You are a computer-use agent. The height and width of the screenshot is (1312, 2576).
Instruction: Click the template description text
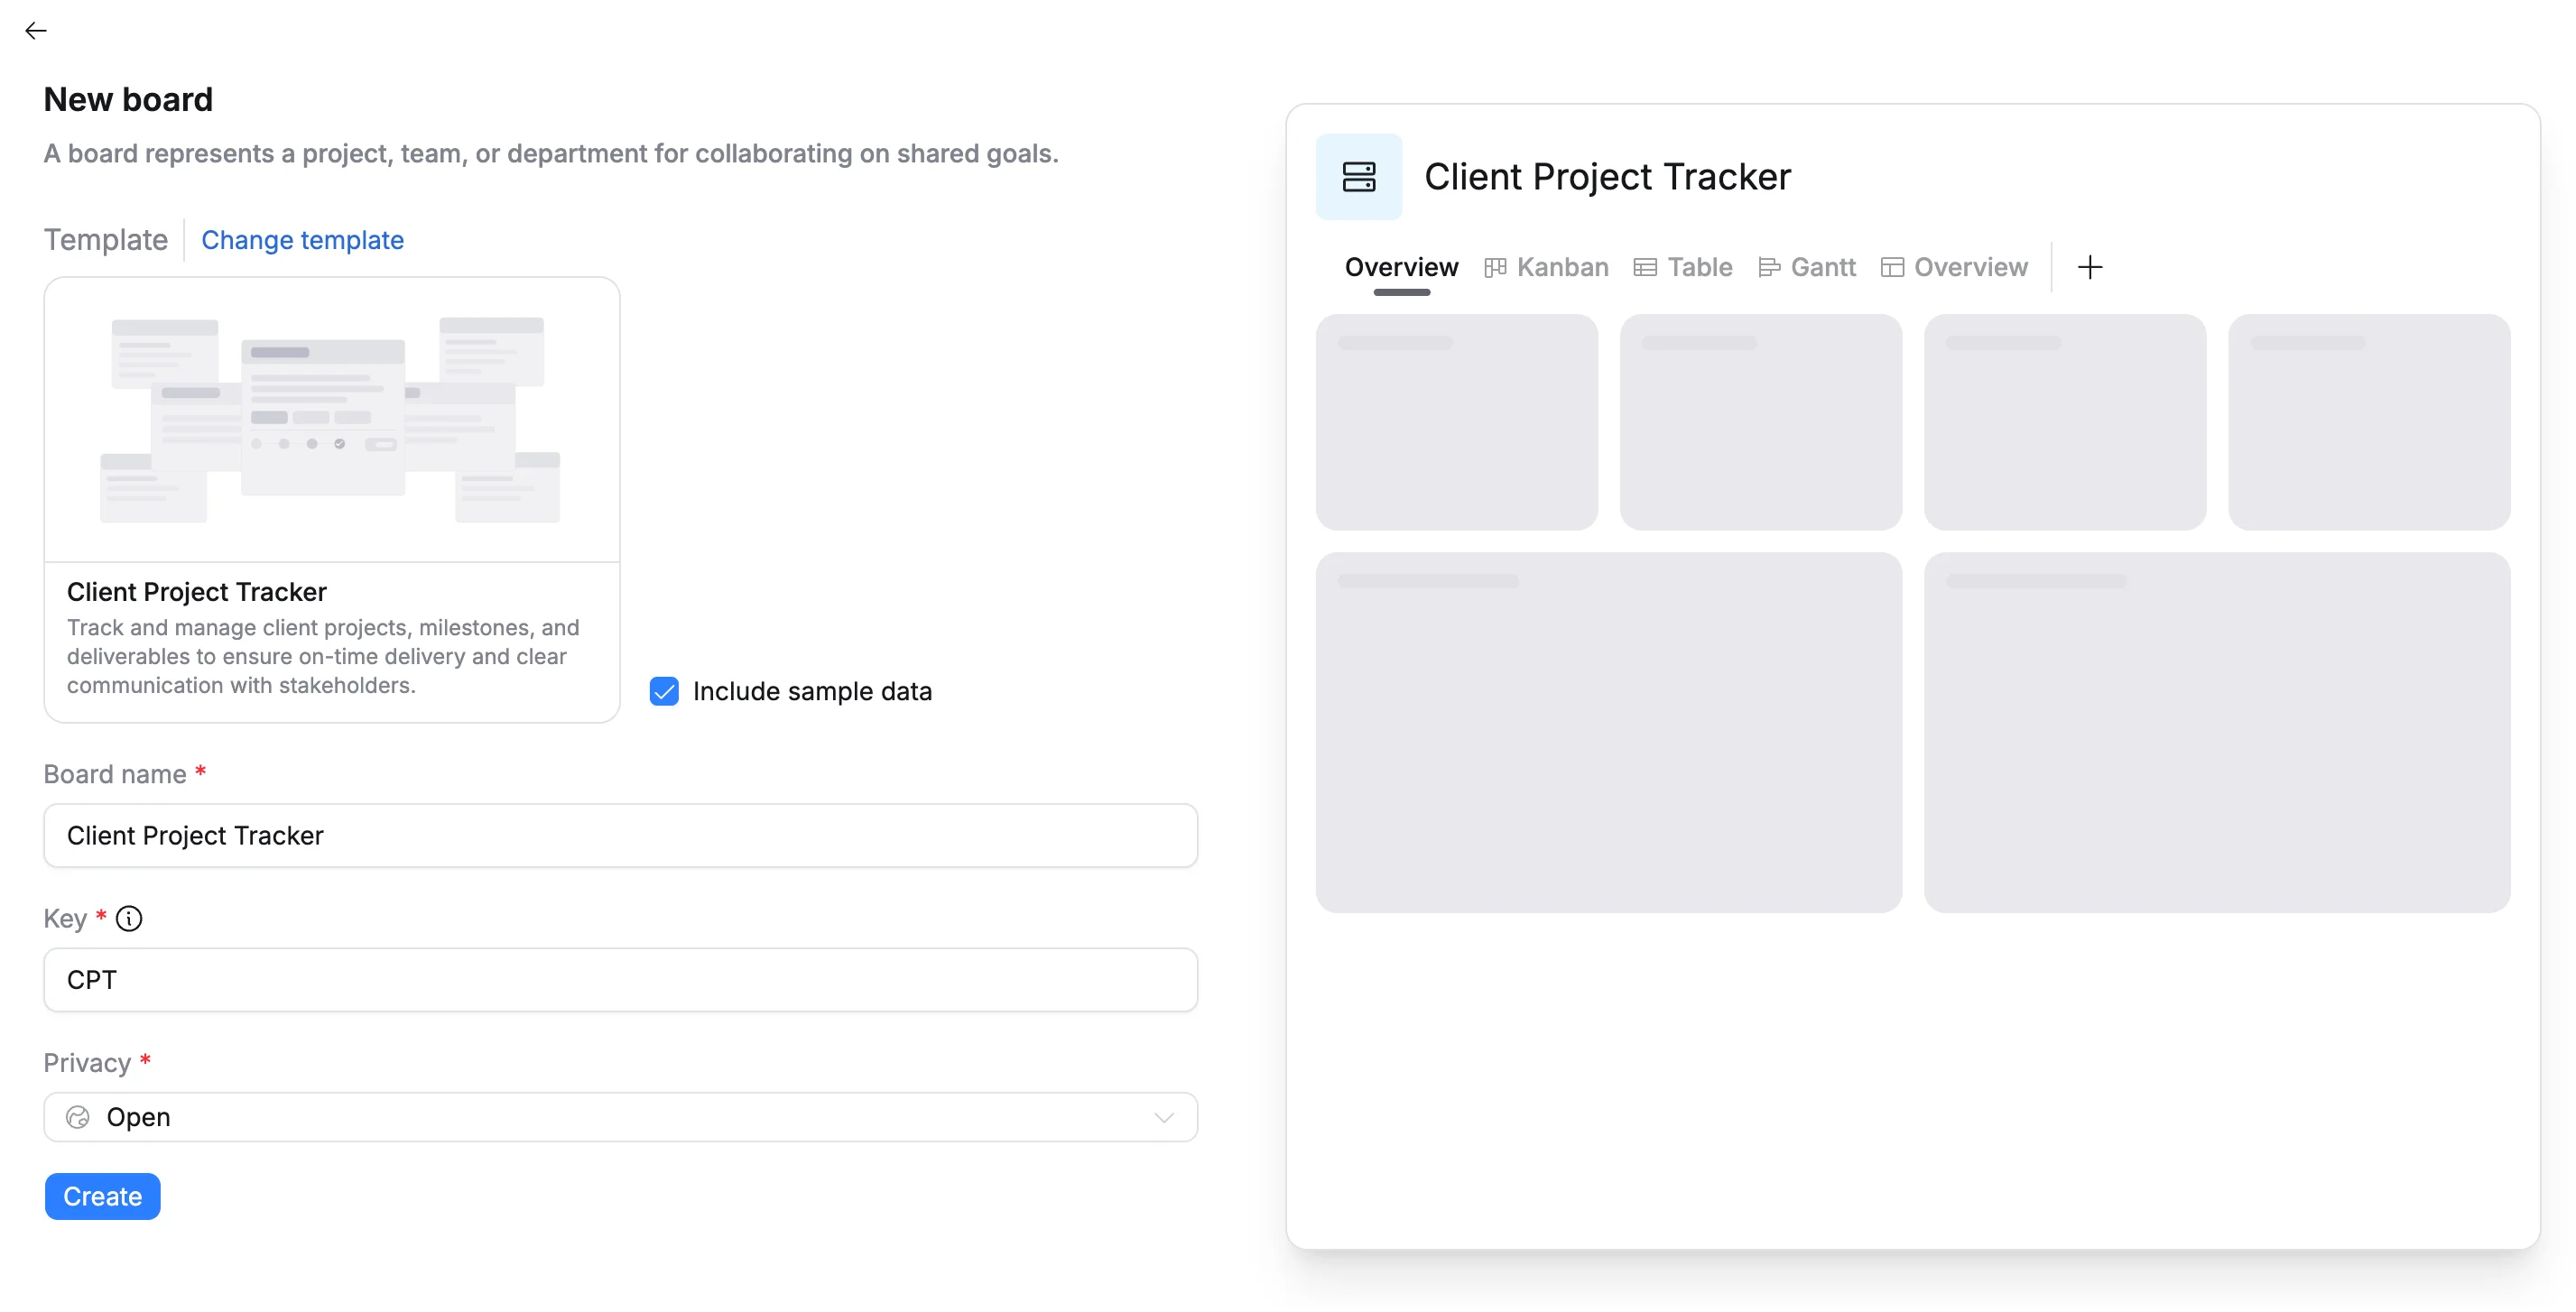click(x=323, y=656)
